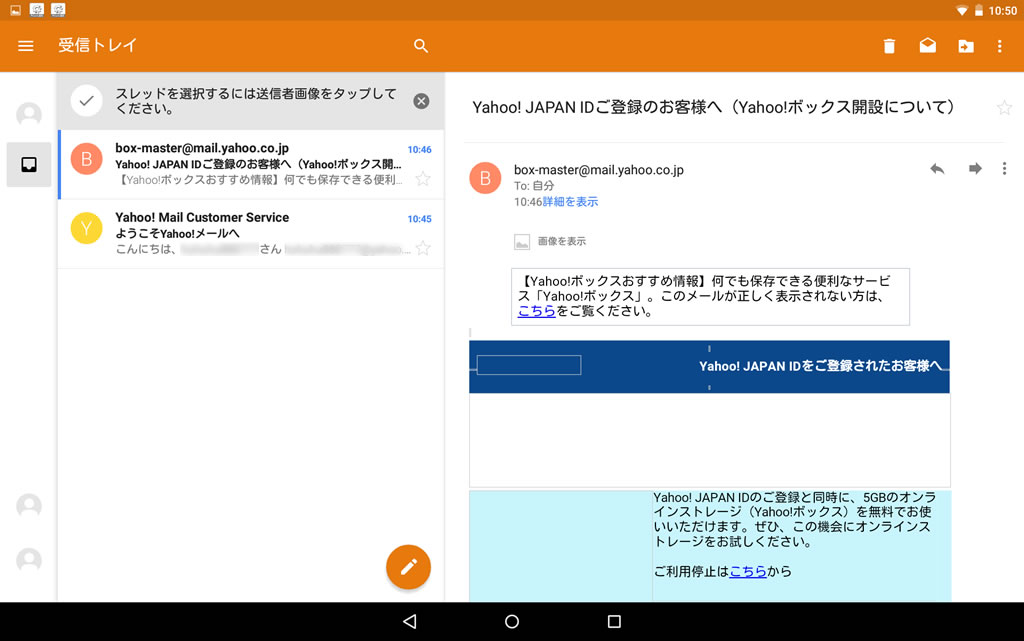This screenshot has width=1024, height=641.
Task: Star the open email subject
Action: [x=1004, y=108]
